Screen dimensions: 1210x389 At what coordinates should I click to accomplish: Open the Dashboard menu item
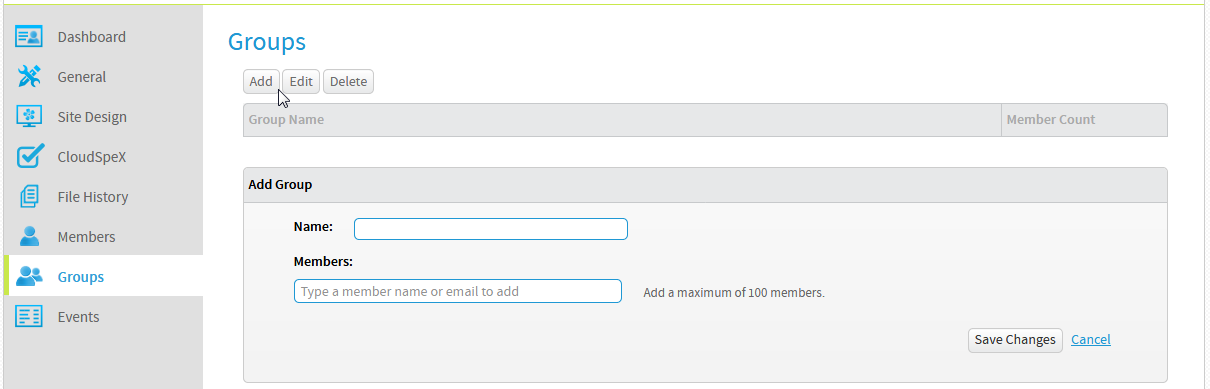click(x=92, y=37)
